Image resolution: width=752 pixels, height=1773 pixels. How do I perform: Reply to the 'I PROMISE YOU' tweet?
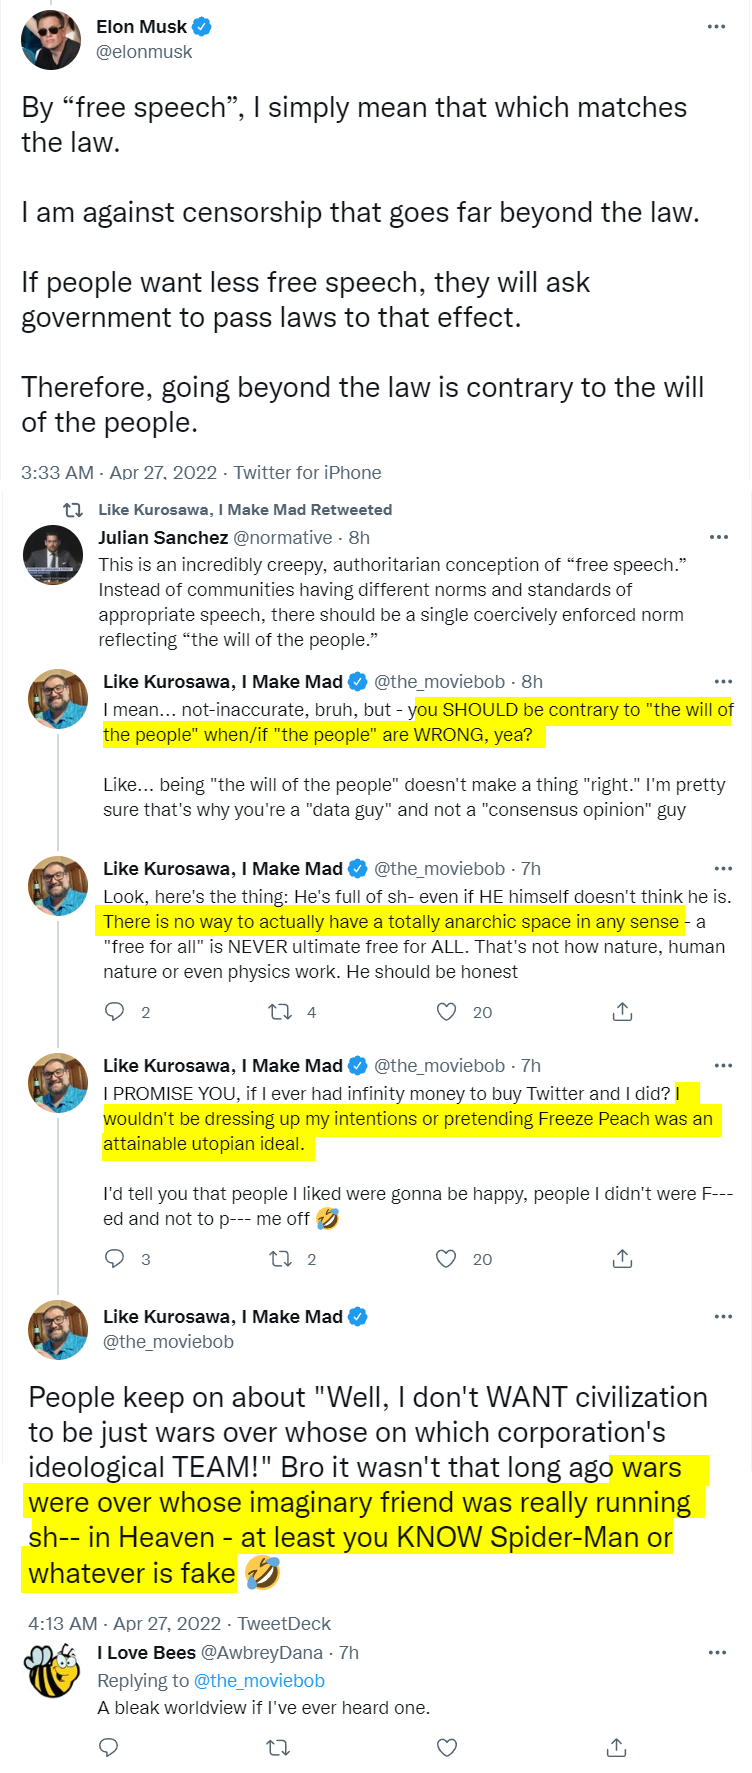coord(115,1259)
